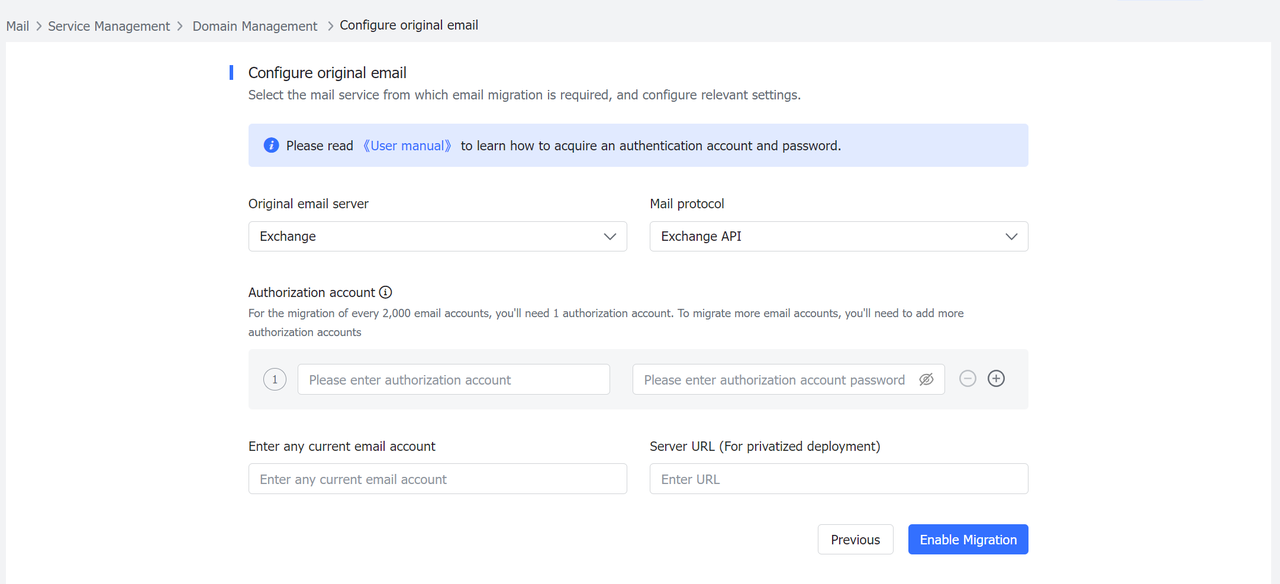Screen dimensions: 1280x584
Task: Focus the Server URL input field
Action: point(839,479)
